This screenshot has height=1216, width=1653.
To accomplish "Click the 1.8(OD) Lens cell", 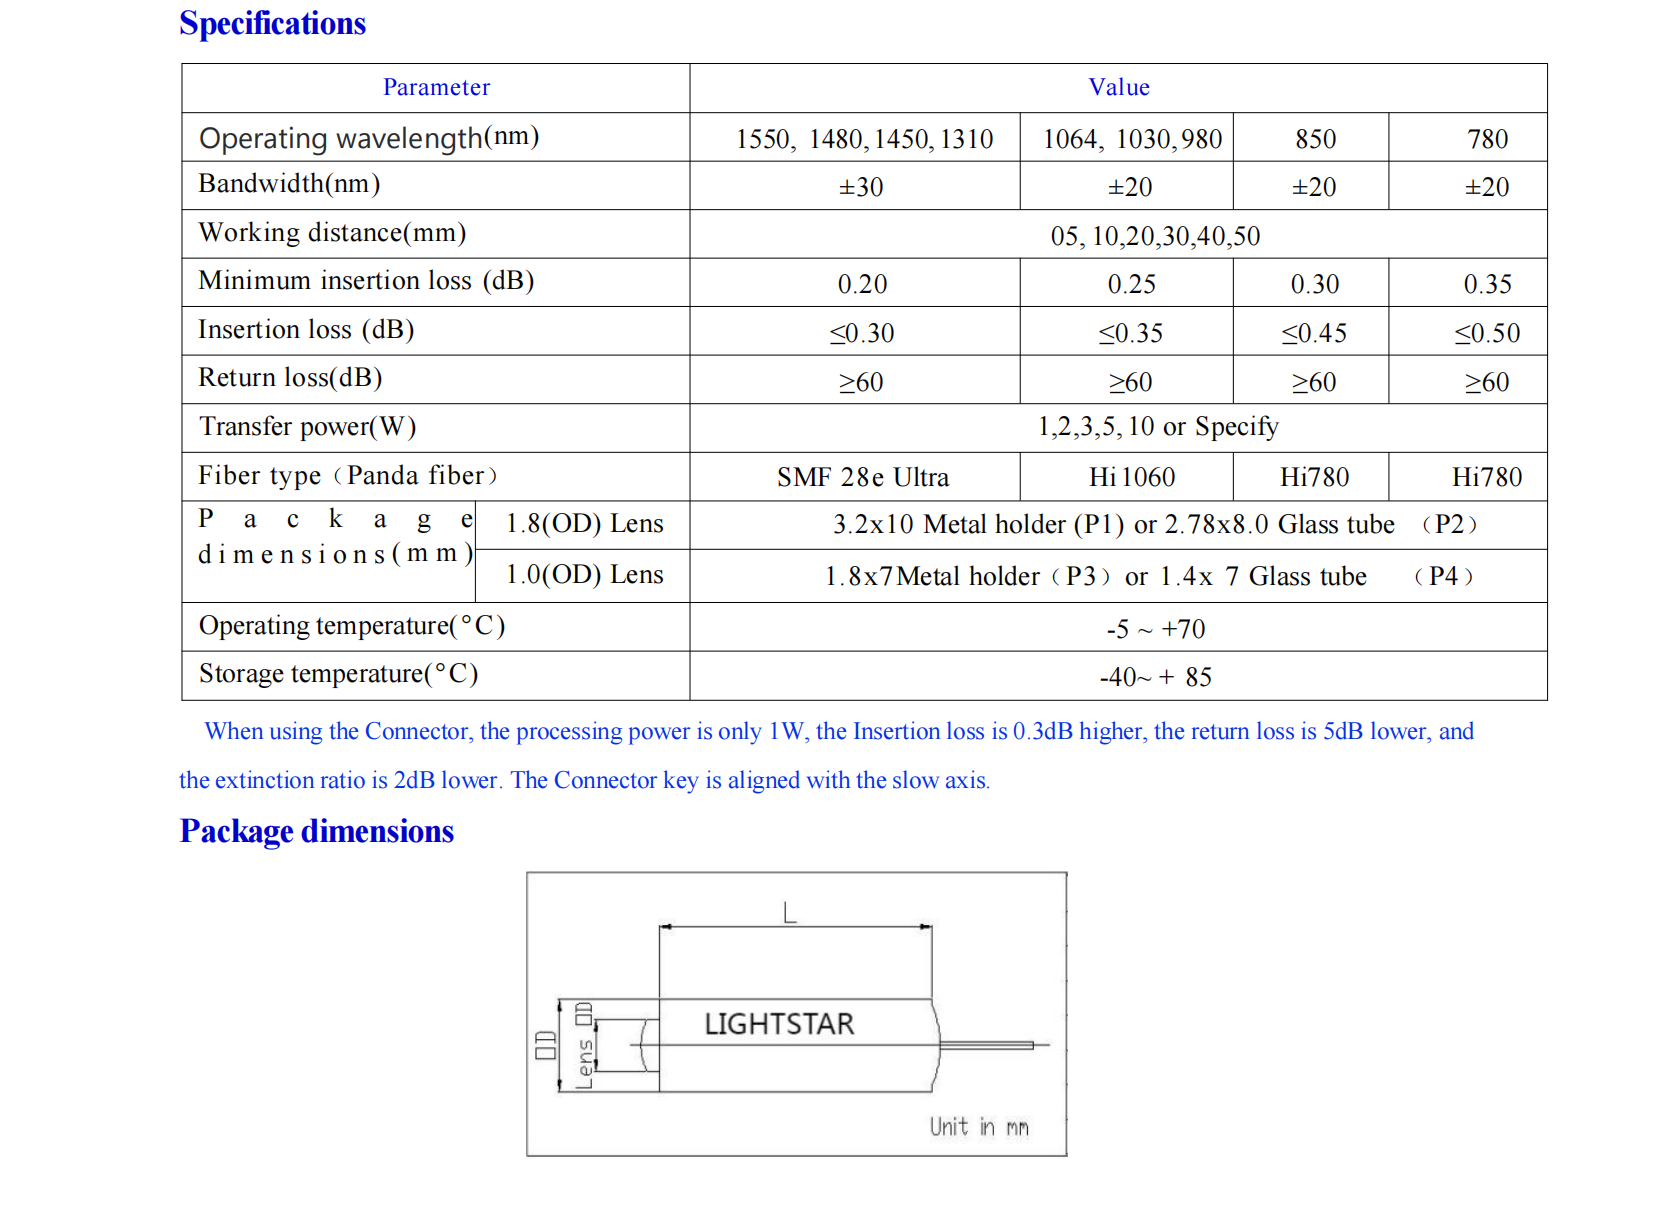I will point(584,524).
